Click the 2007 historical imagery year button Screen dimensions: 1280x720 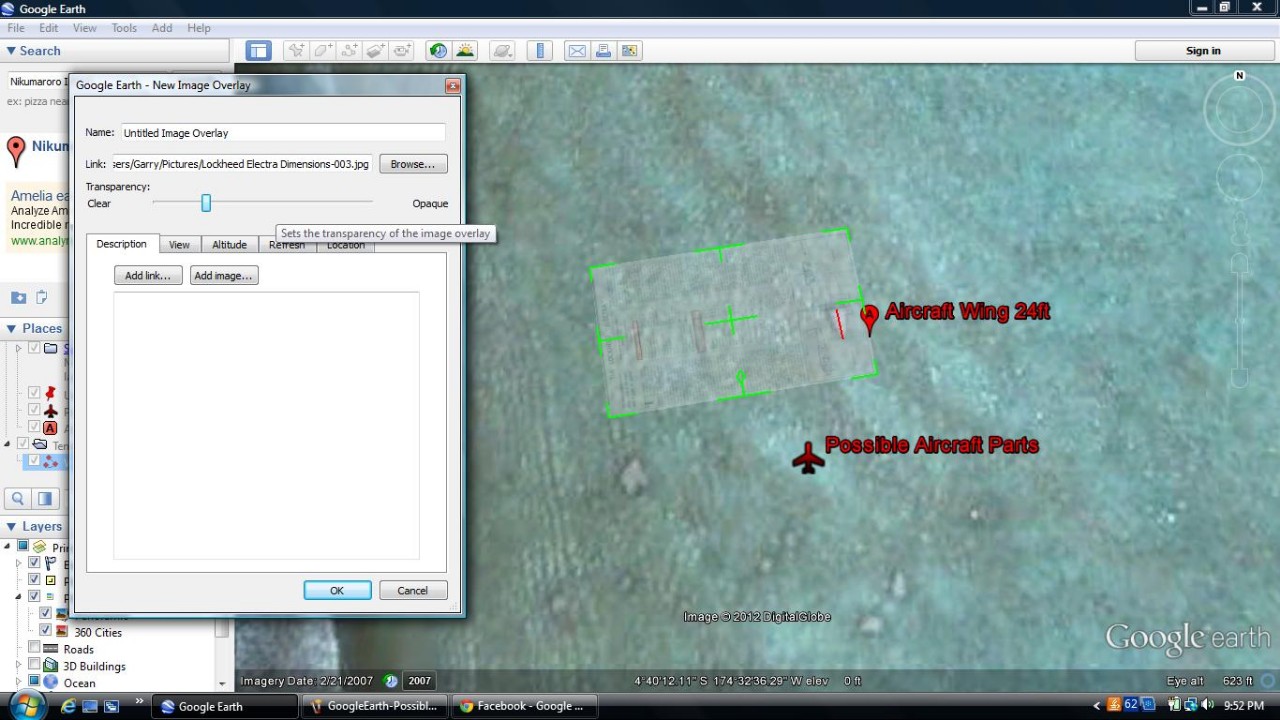[x=419, y=681]
